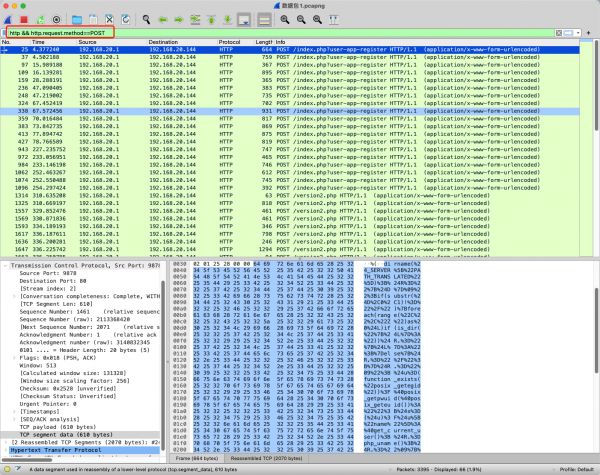
Task: Zoom out main window text
Action: [x=301, y=20]
